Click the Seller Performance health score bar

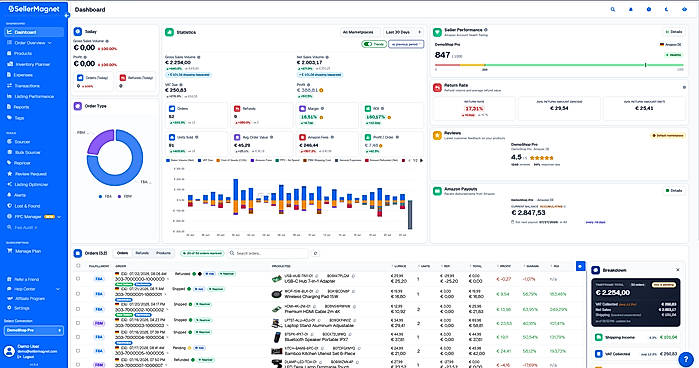point(559,65)
